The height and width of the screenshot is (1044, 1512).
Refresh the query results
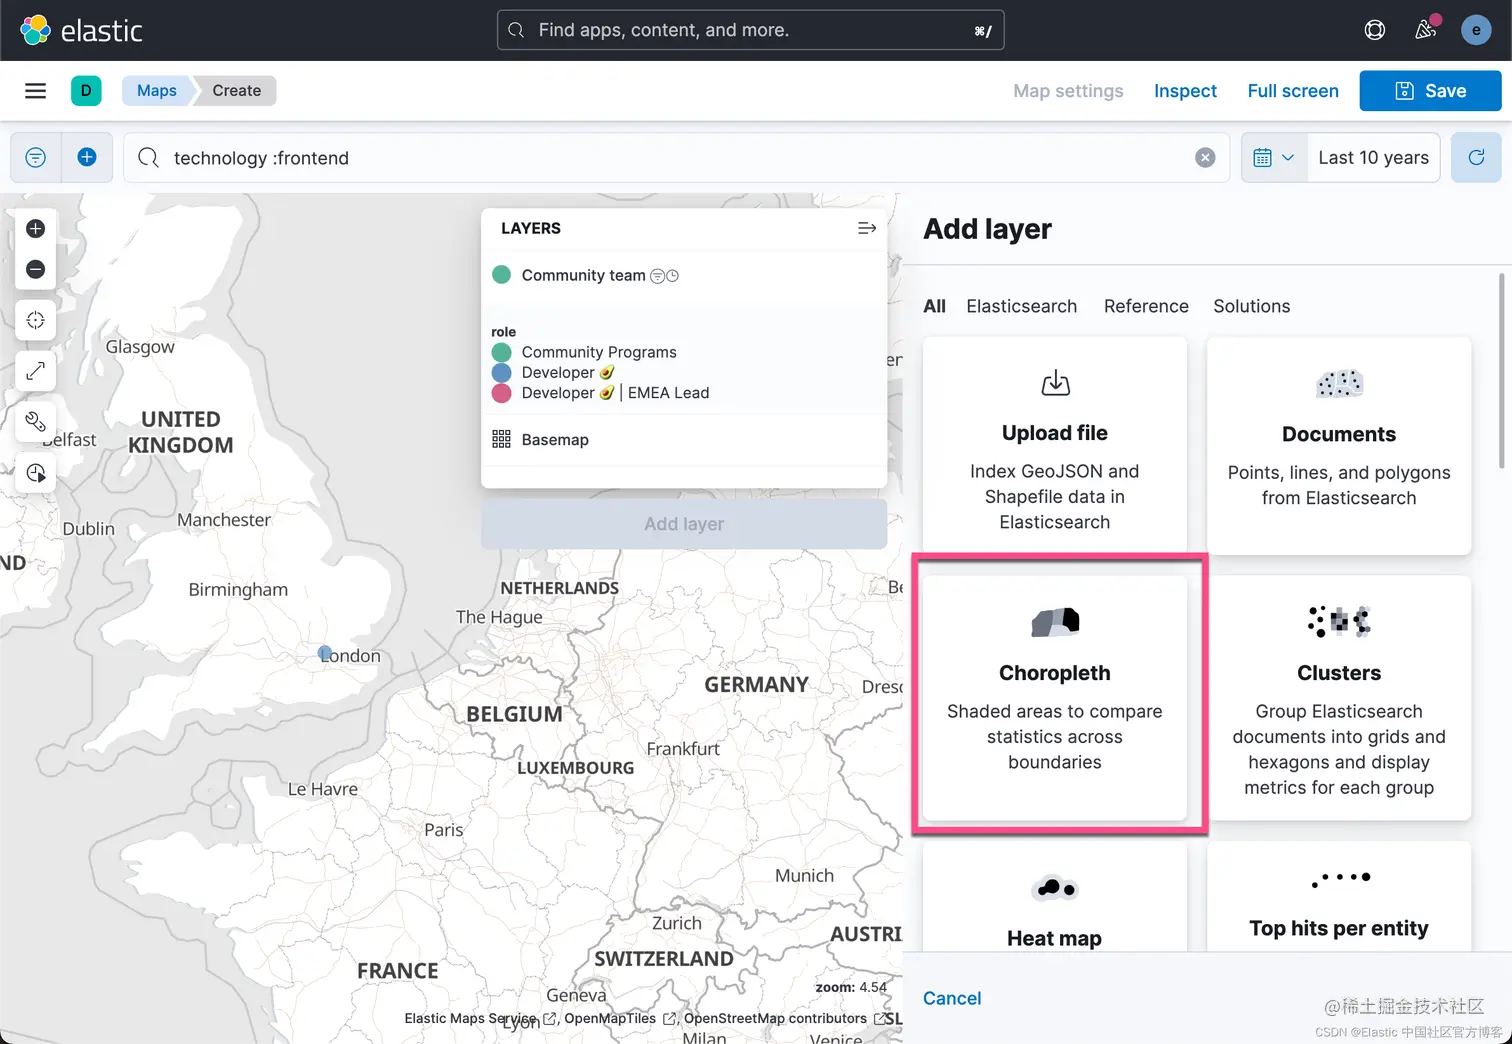click(x=1476, y=158)
